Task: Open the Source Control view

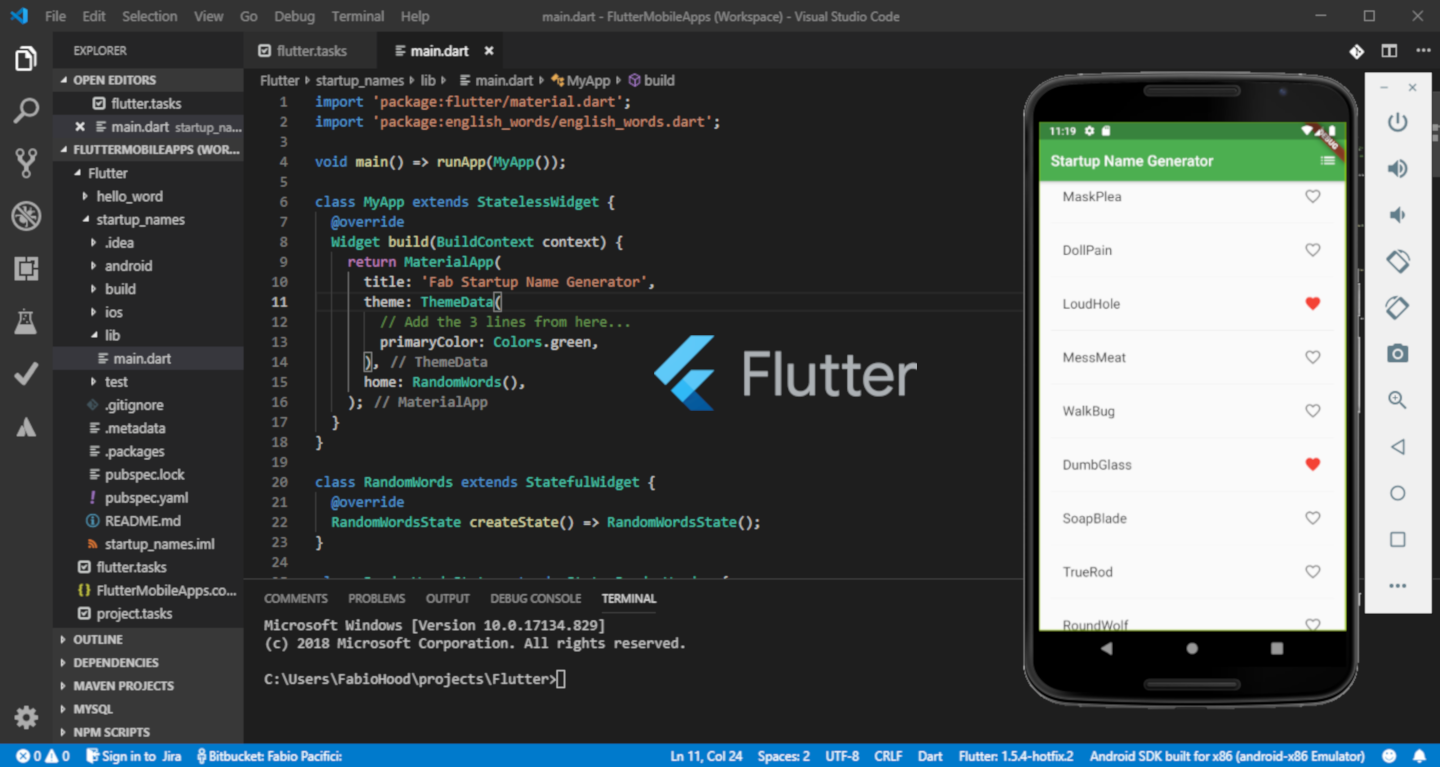Action: tap(25, 163)
